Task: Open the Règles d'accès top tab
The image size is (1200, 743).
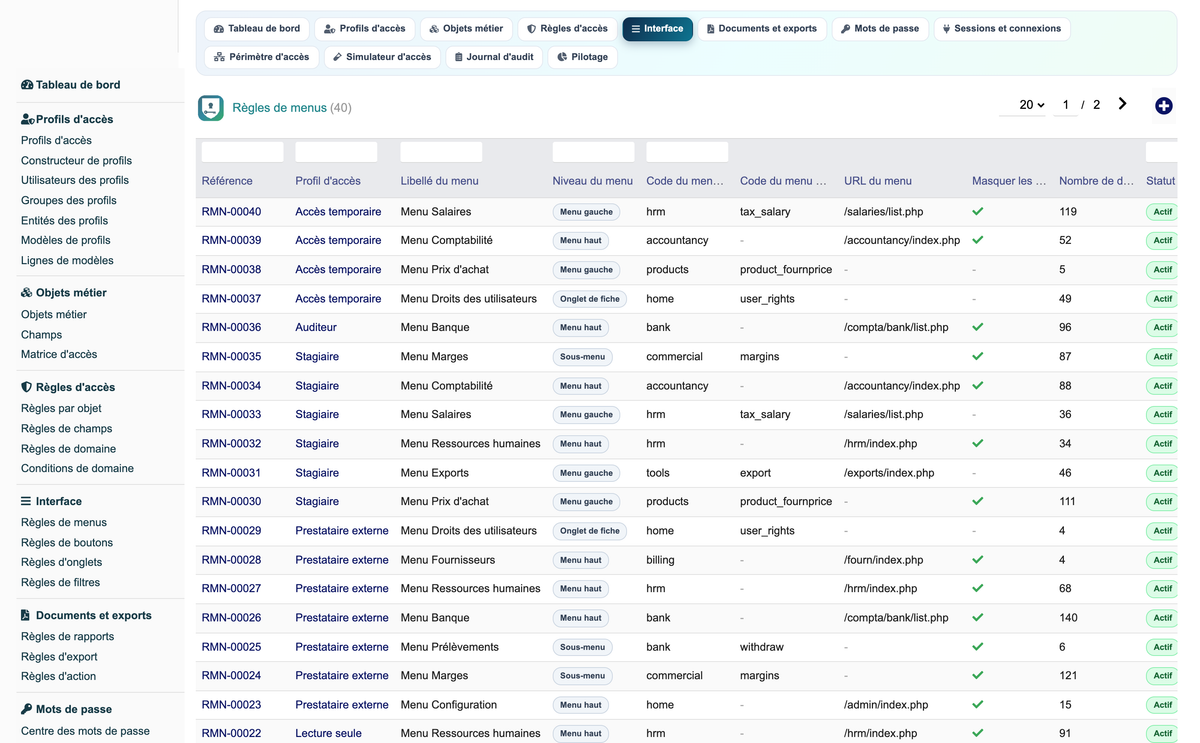Action: click(x=567, y=29)
